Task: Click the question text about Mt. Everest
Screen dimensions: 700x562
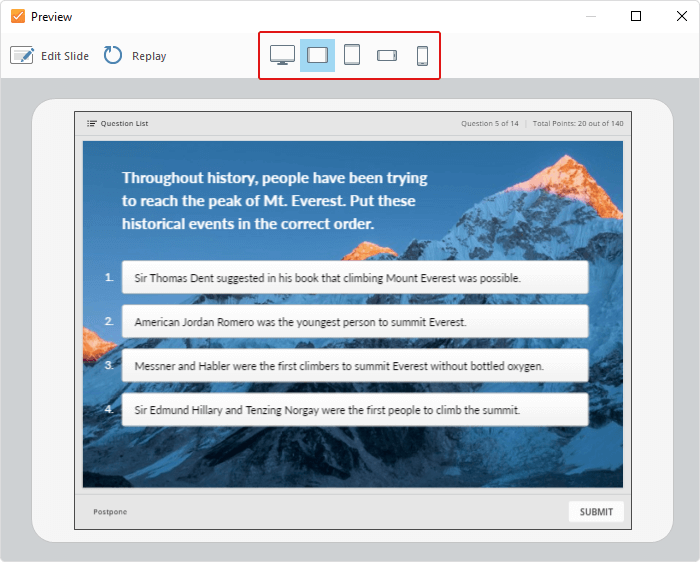Action: pyautogui.click(x=275, y=200)
